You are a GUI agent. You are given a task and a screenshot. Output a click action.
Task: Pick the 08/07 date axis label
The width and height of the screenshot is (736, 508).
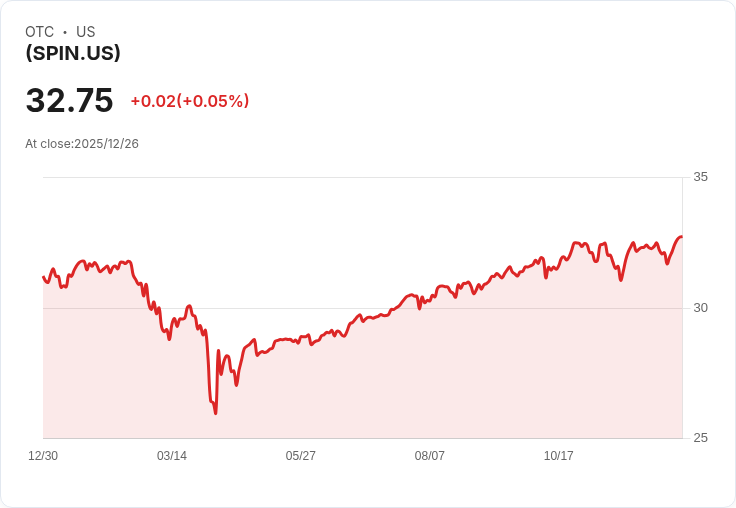pyautogui.click(x=430, y=456)
